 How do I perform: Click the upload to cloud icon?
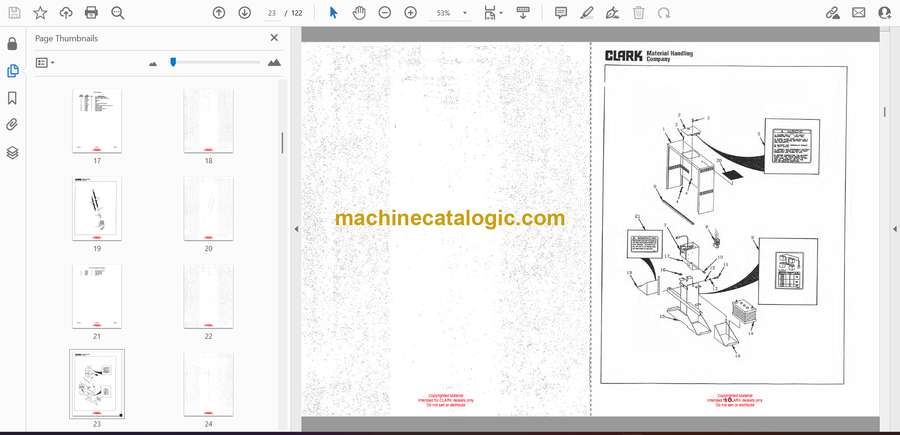[66, 13]
